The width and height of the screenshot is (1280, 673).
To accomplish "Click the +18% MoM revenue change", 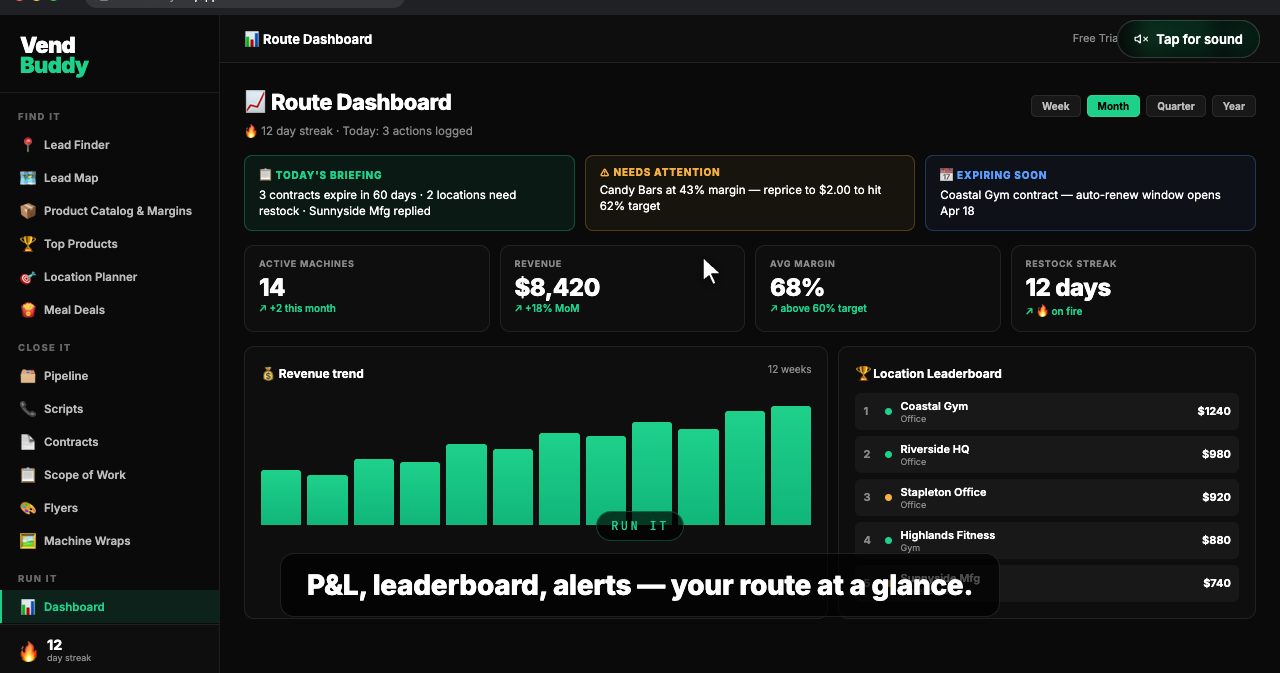I will (547, 308).
